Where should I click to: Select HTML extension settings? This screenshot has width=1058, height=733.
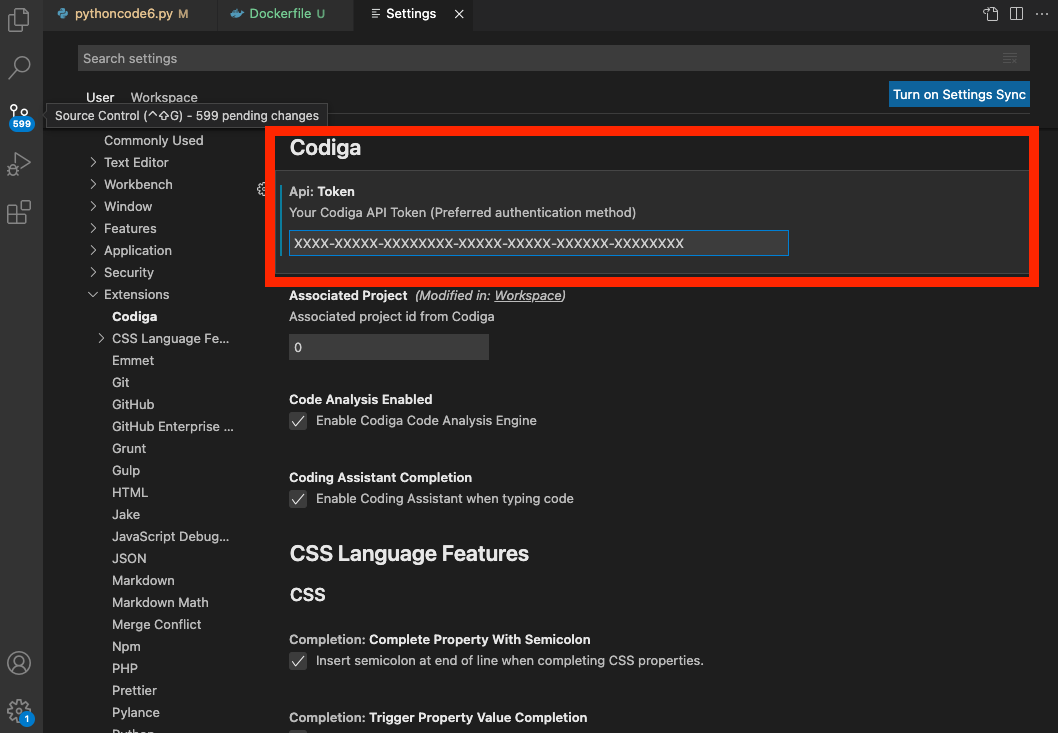pyautogui.click(x=130, y=493)
